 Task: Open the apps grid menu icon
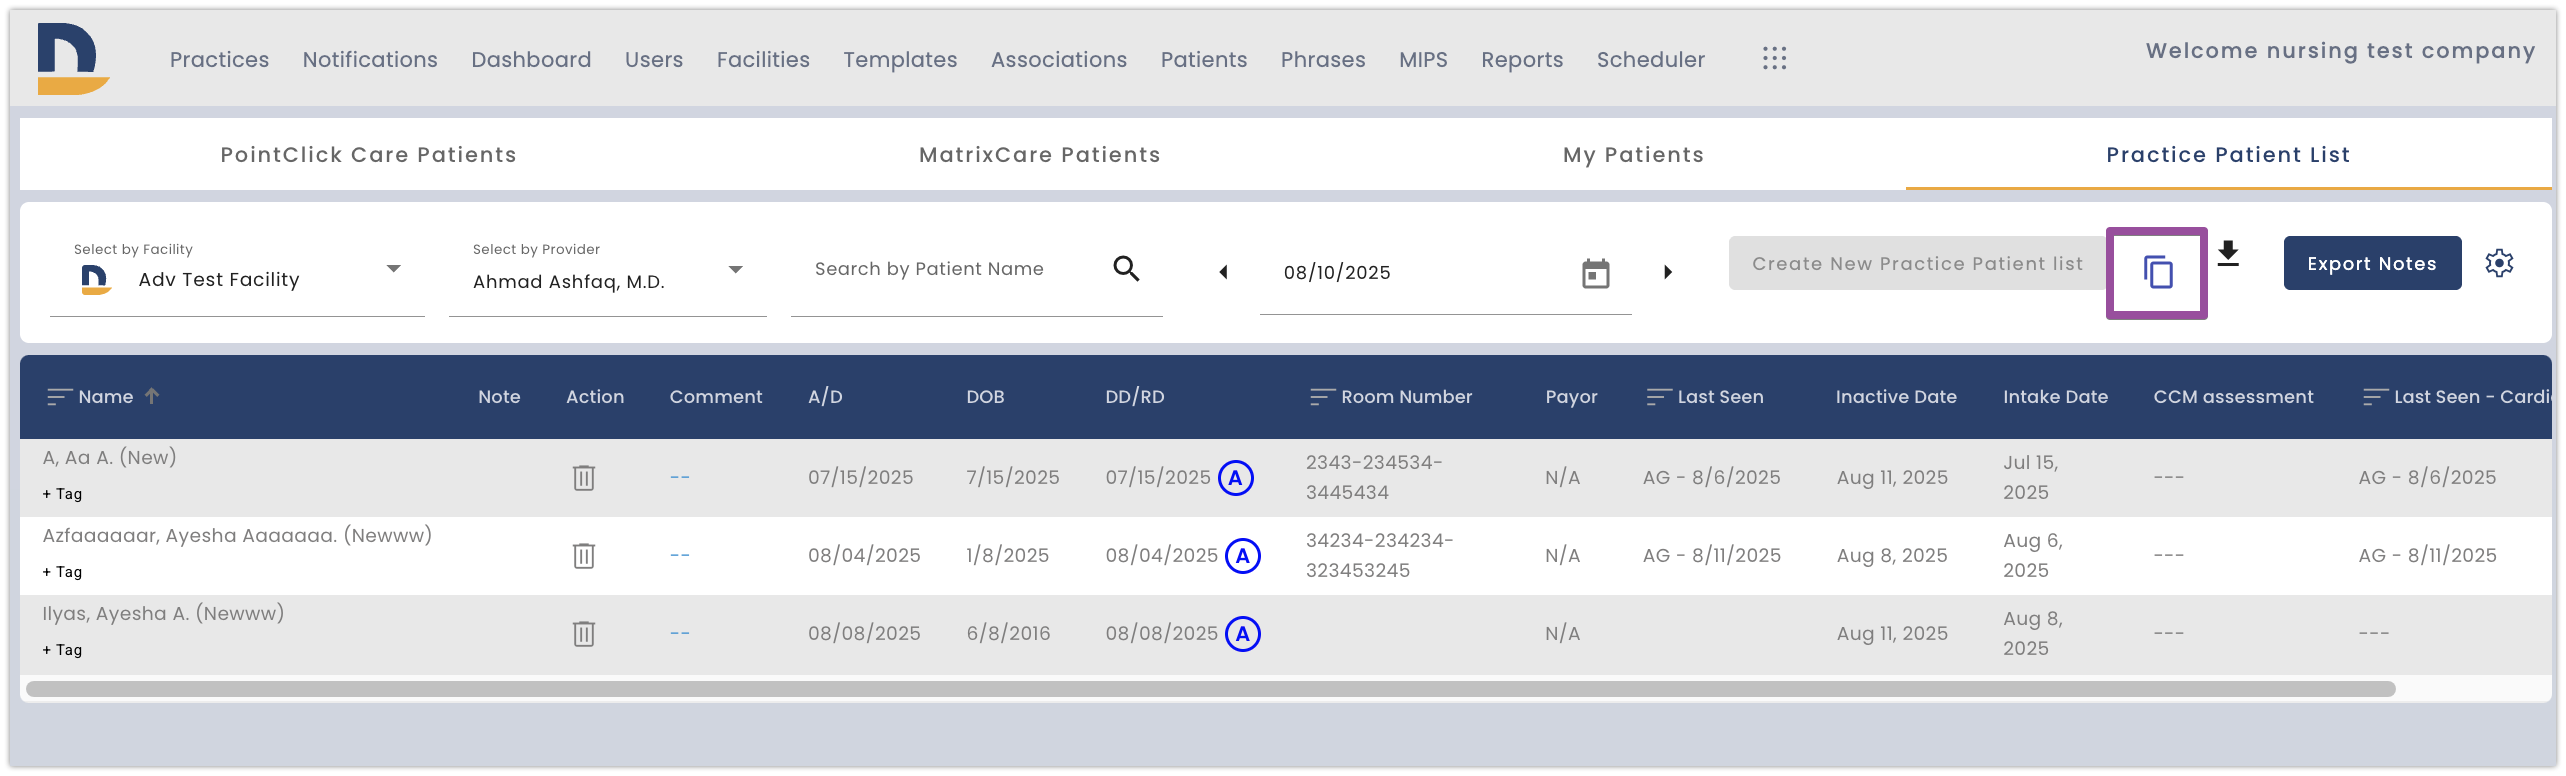point(1774,59)
